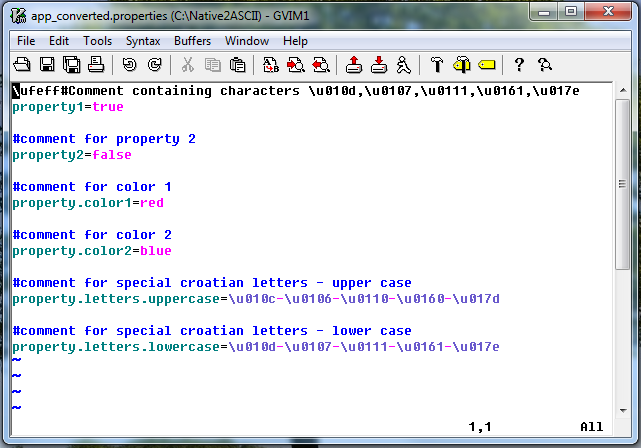Click the Save session icon

[x=379, y=65]
